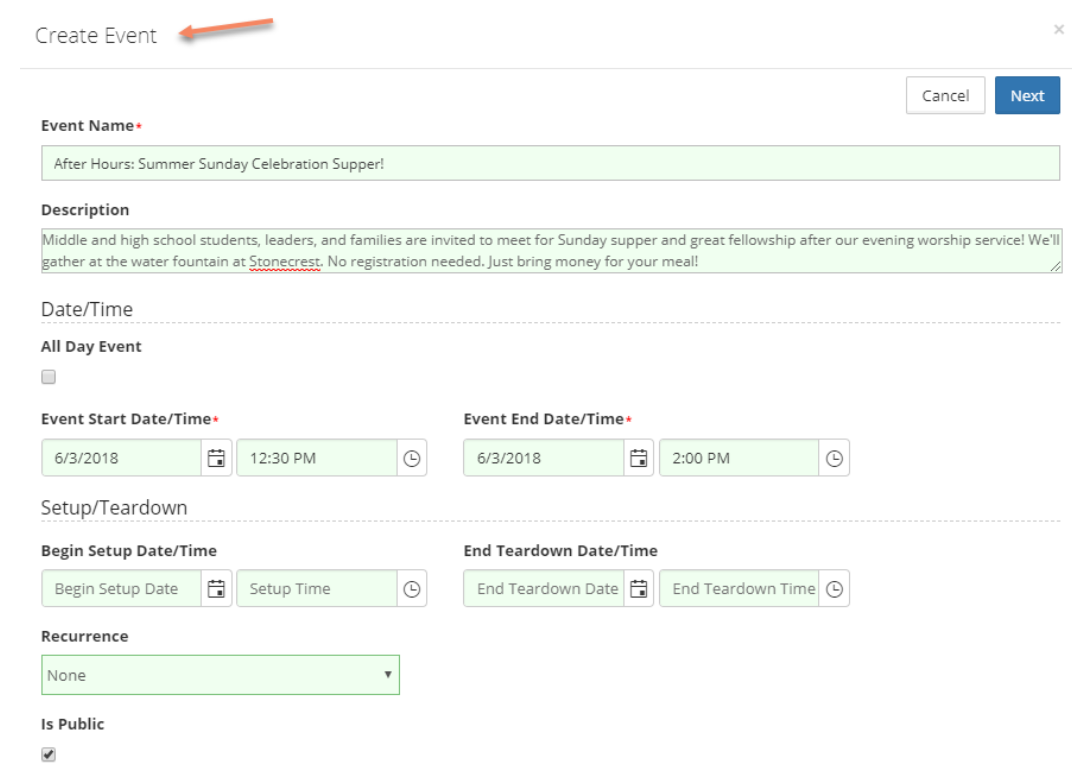Open calendar picker for End Teardown Date
This screenshot has width=1072, height=775.
coord(639,588)
